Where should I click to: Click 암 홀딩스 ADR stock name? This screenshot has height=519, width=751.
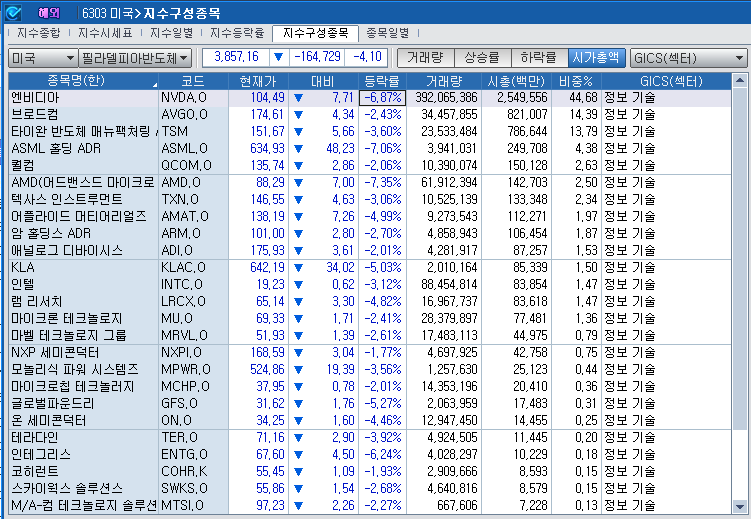coord(51,233)
